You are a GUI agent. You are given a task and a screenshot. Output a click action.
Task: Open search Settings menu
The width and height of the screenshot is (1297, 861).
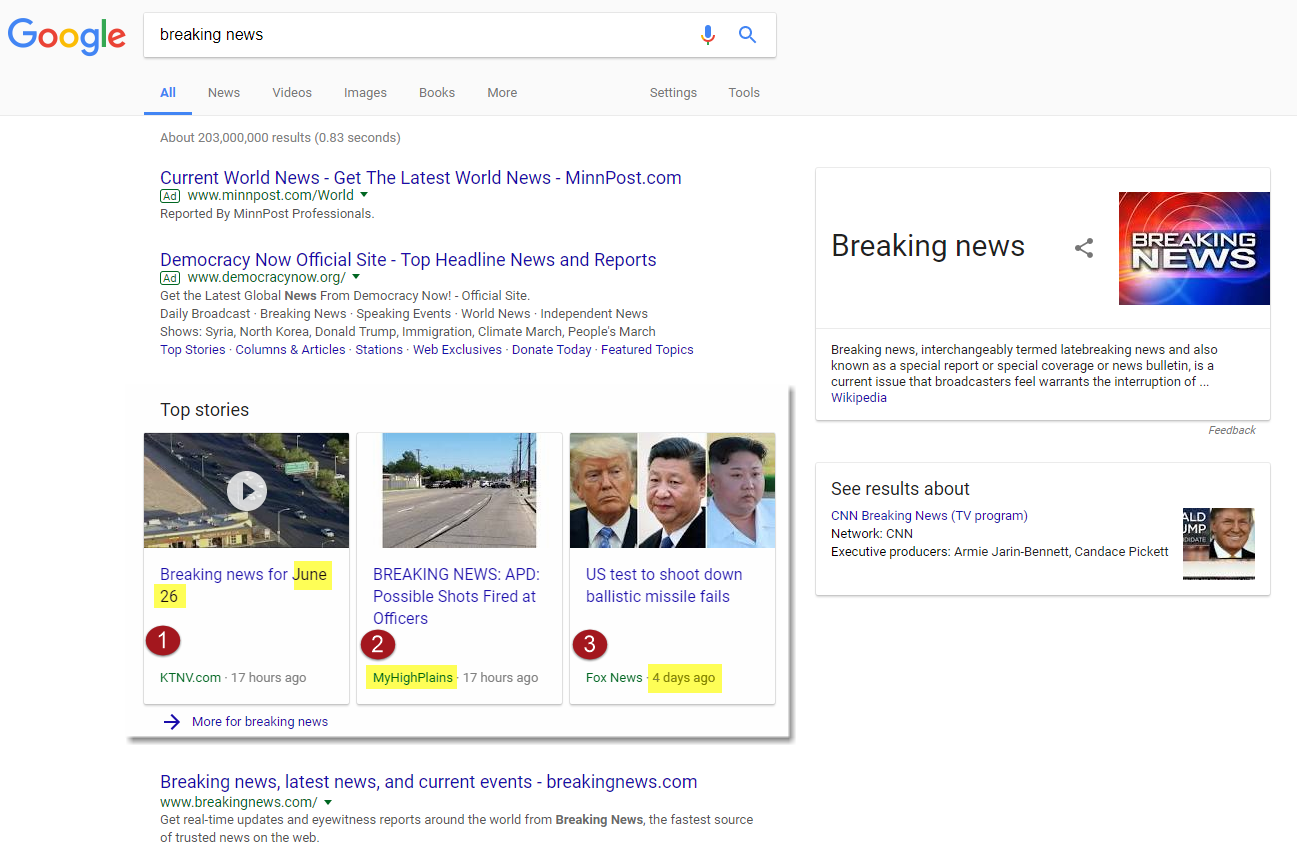point(673,93)
